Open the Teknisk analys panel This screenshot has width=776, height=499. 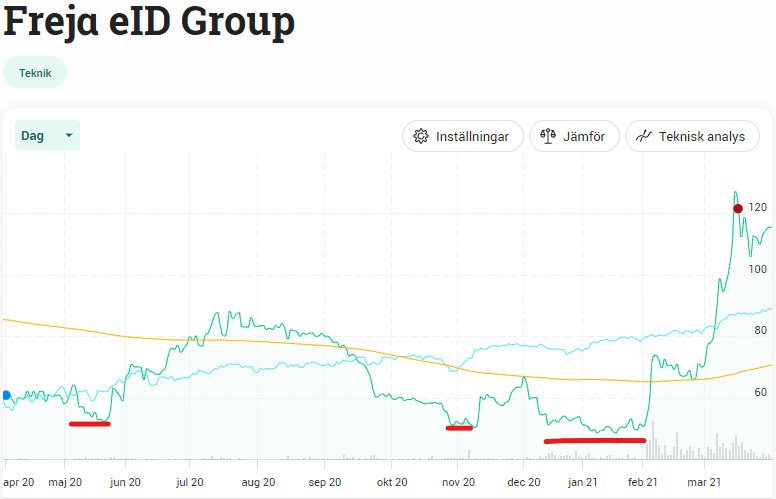691,136
